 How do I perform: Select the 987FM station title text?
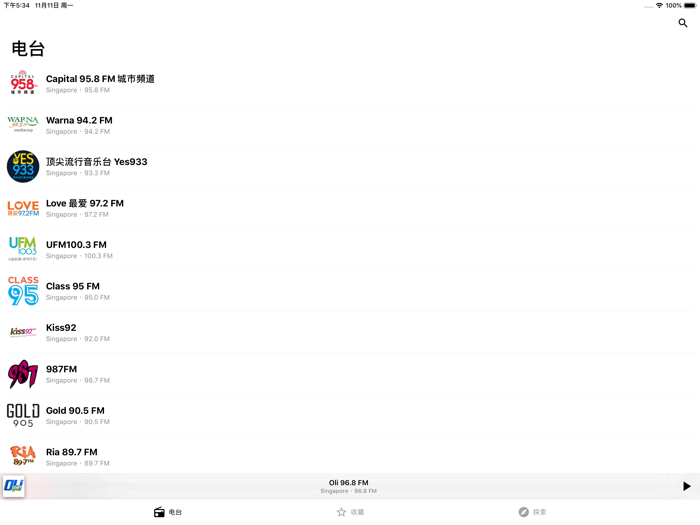(61, 369)
